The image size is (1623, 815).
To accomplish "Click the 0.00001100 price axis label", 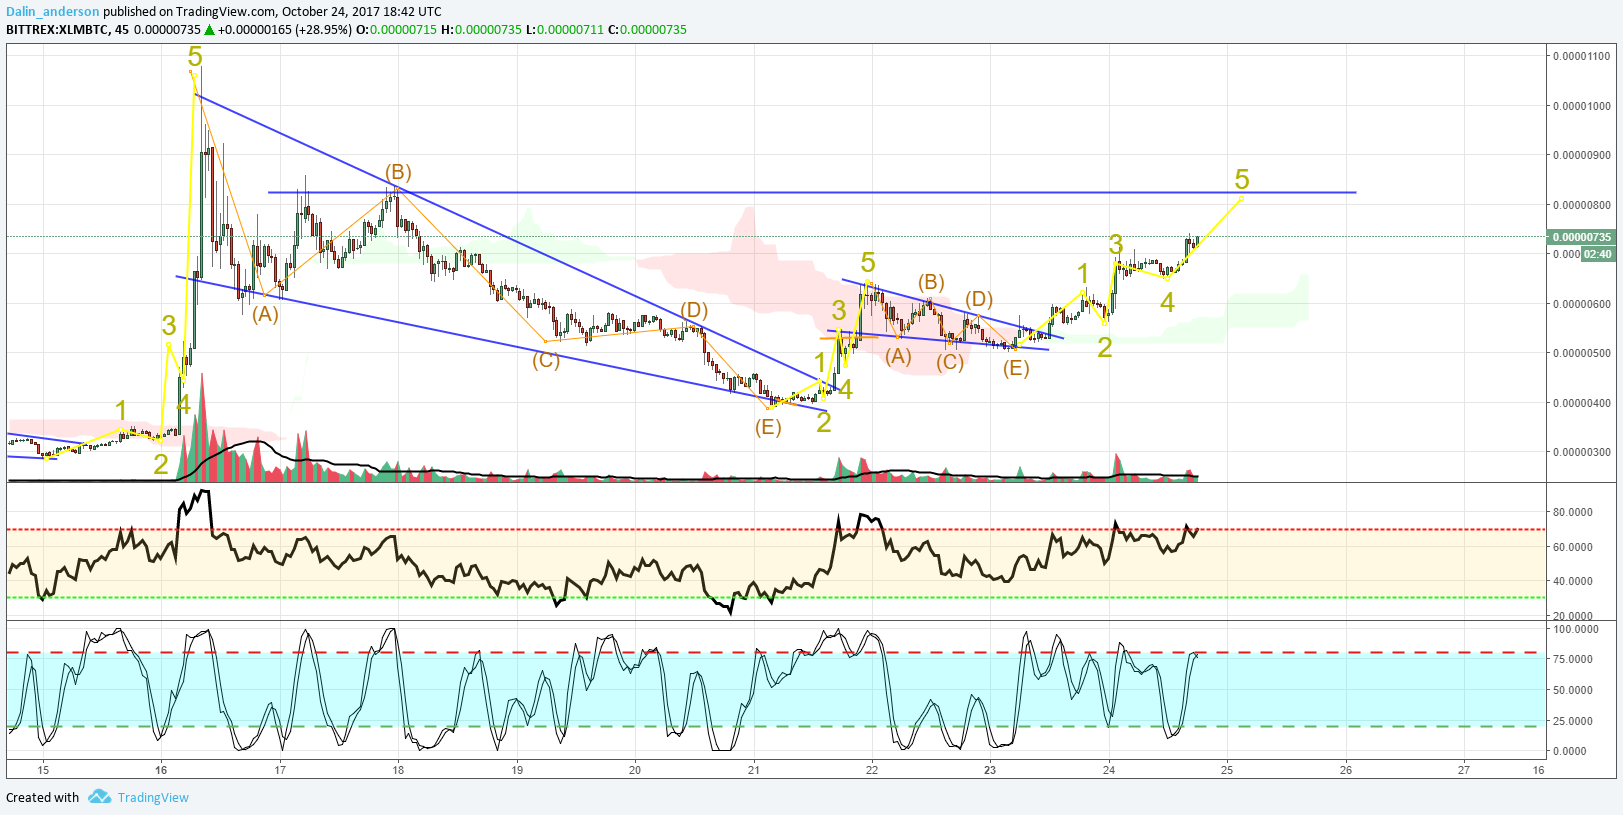I will [x=1581, y=56].
